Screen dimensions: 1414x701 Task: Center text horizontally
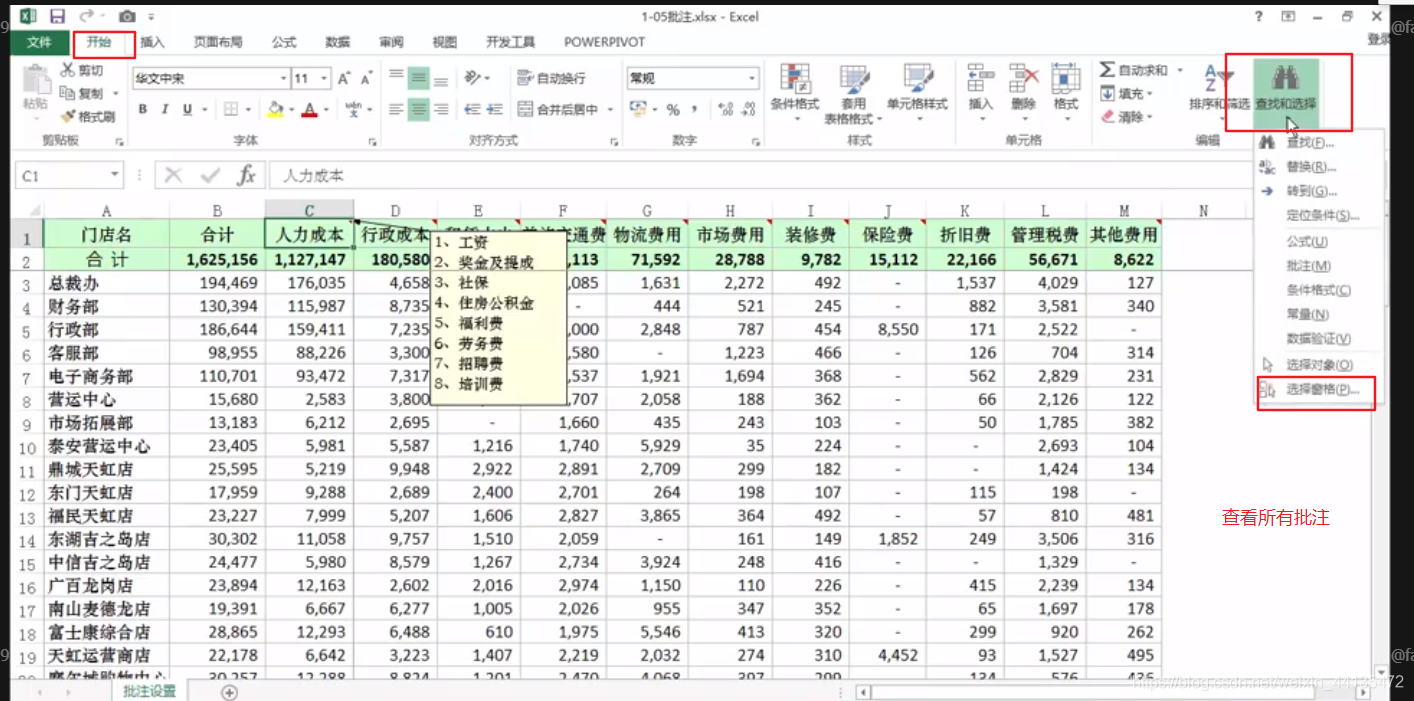click(418, 109)
